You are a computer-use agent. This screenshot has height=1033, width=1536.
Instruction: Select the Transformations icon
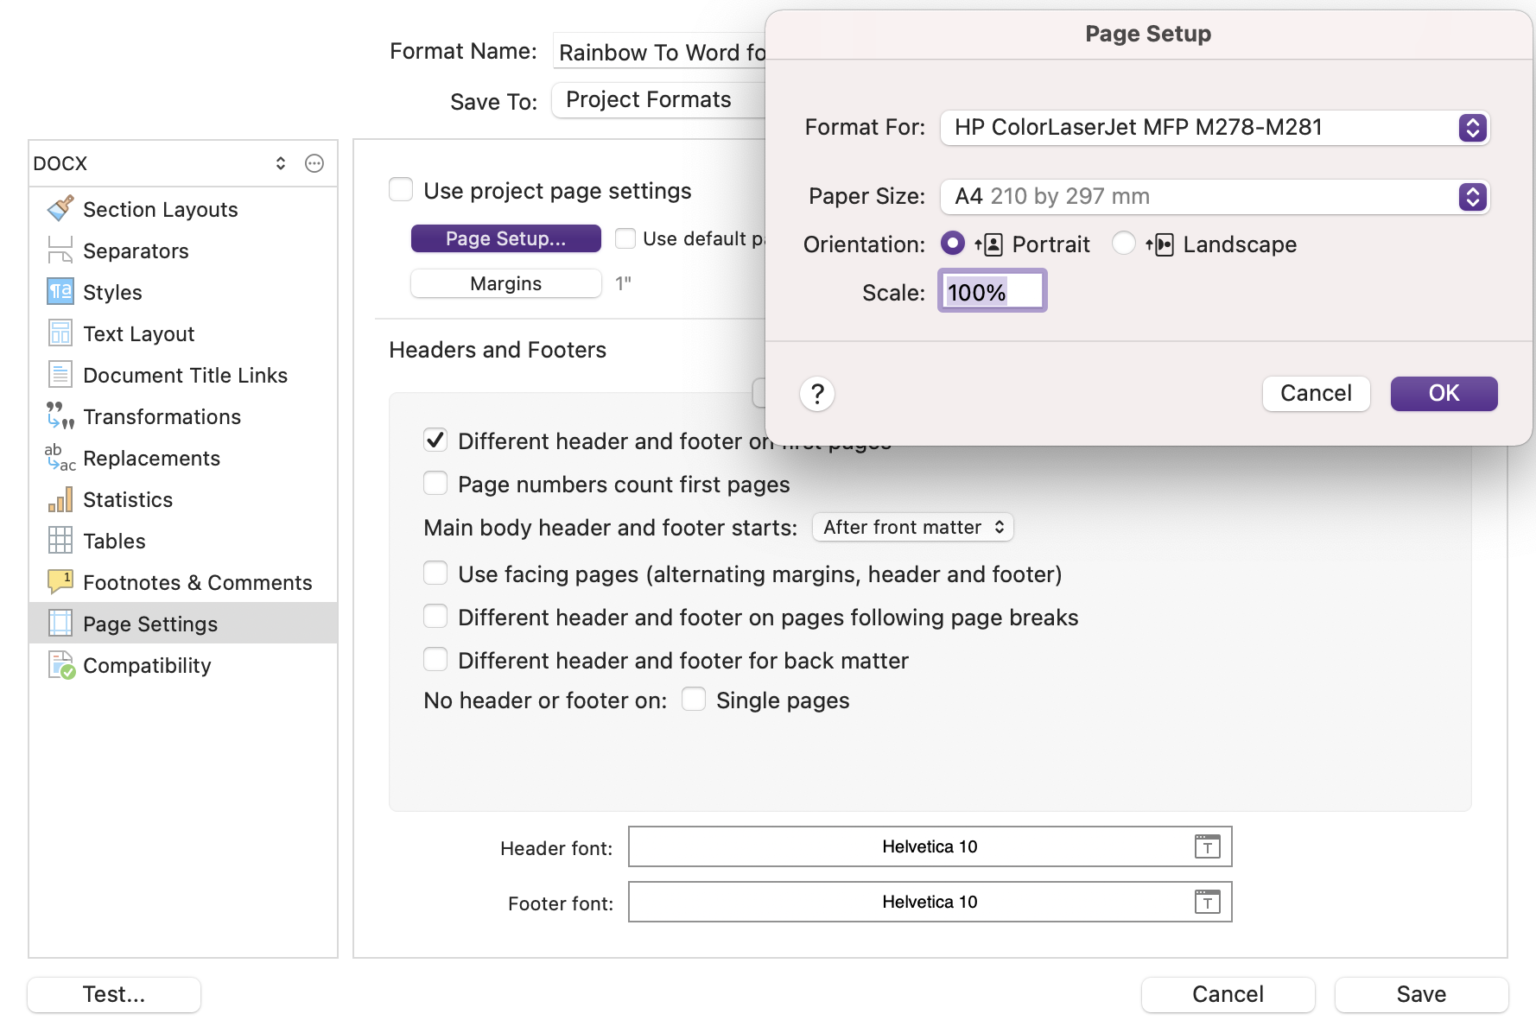60,416
